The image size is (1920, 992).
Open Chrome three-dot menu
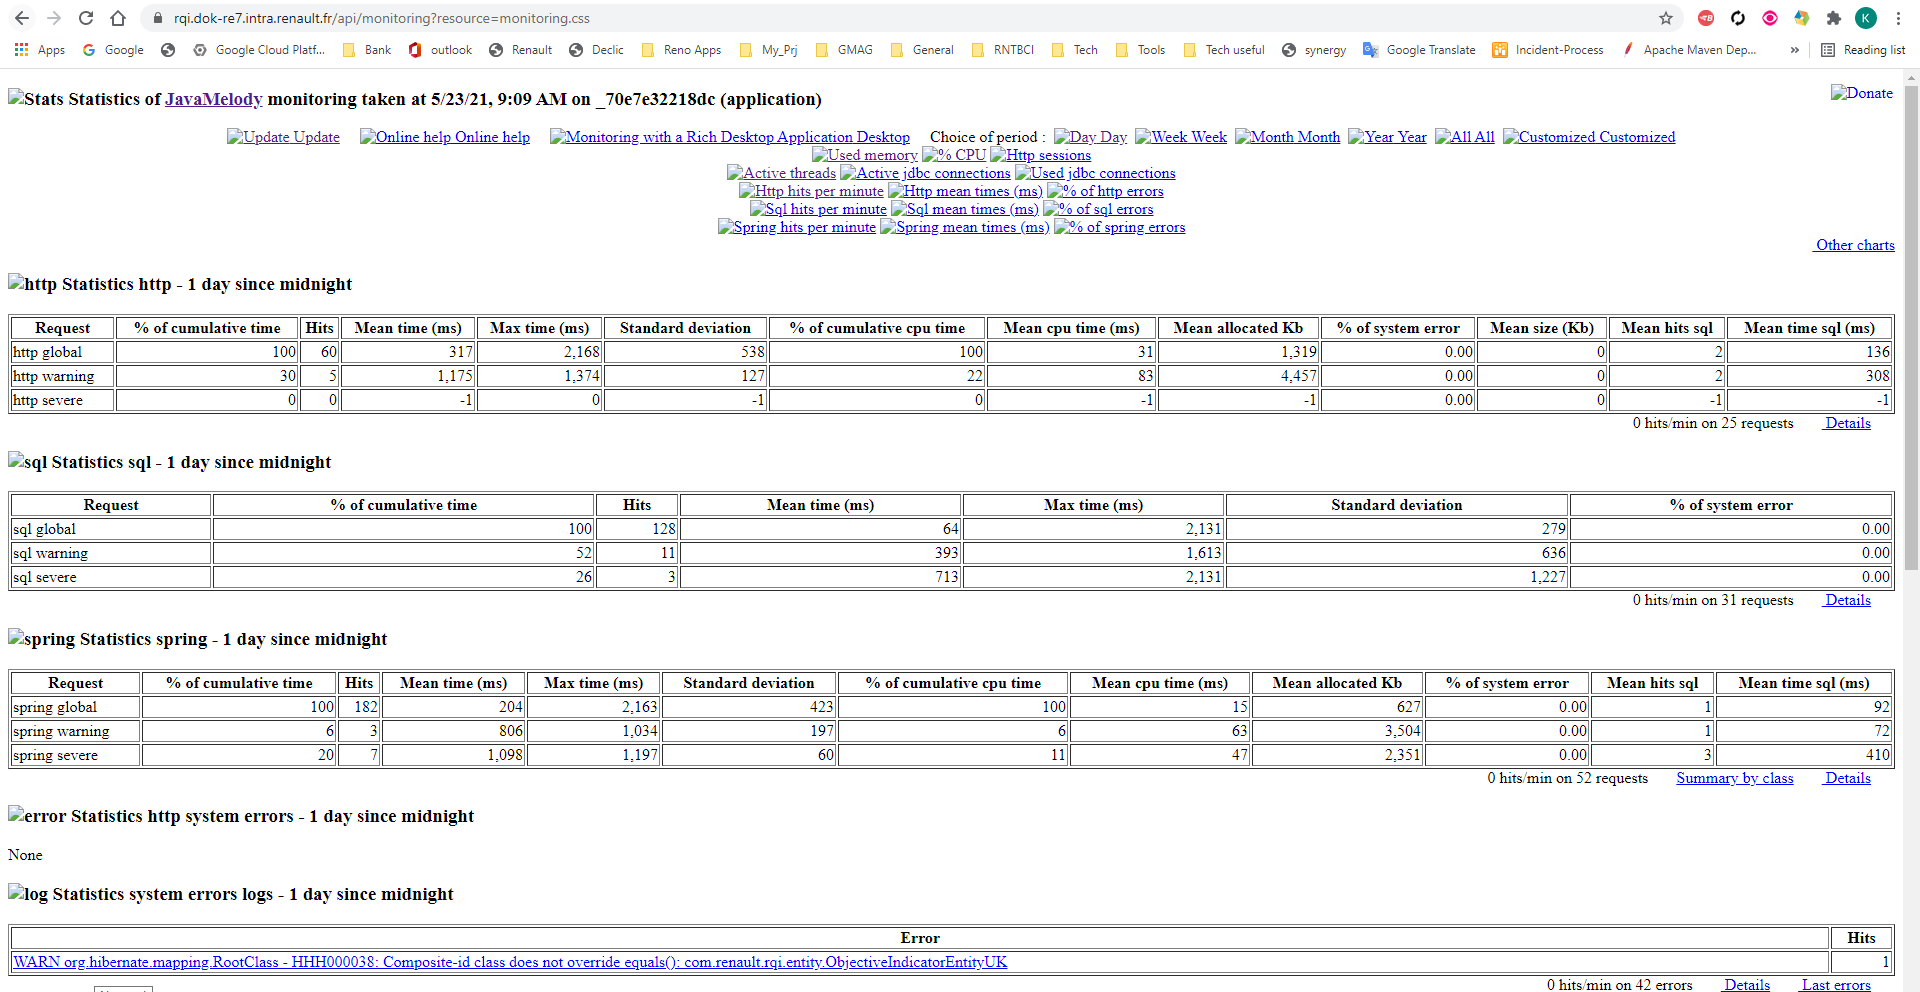pyautogui.click(x=1898, y=18)
